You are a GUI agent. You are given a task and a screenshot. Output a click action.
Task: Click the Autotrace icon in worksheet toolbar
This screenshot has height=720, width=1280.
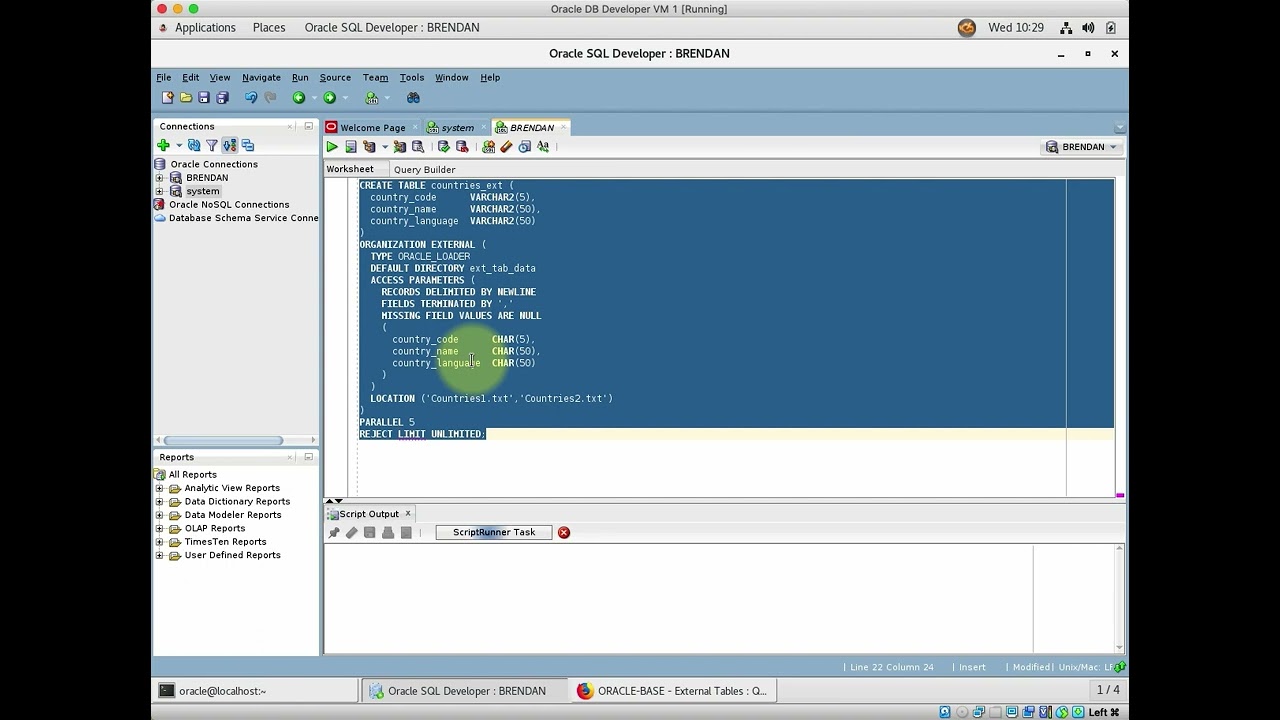pos(399,147)
